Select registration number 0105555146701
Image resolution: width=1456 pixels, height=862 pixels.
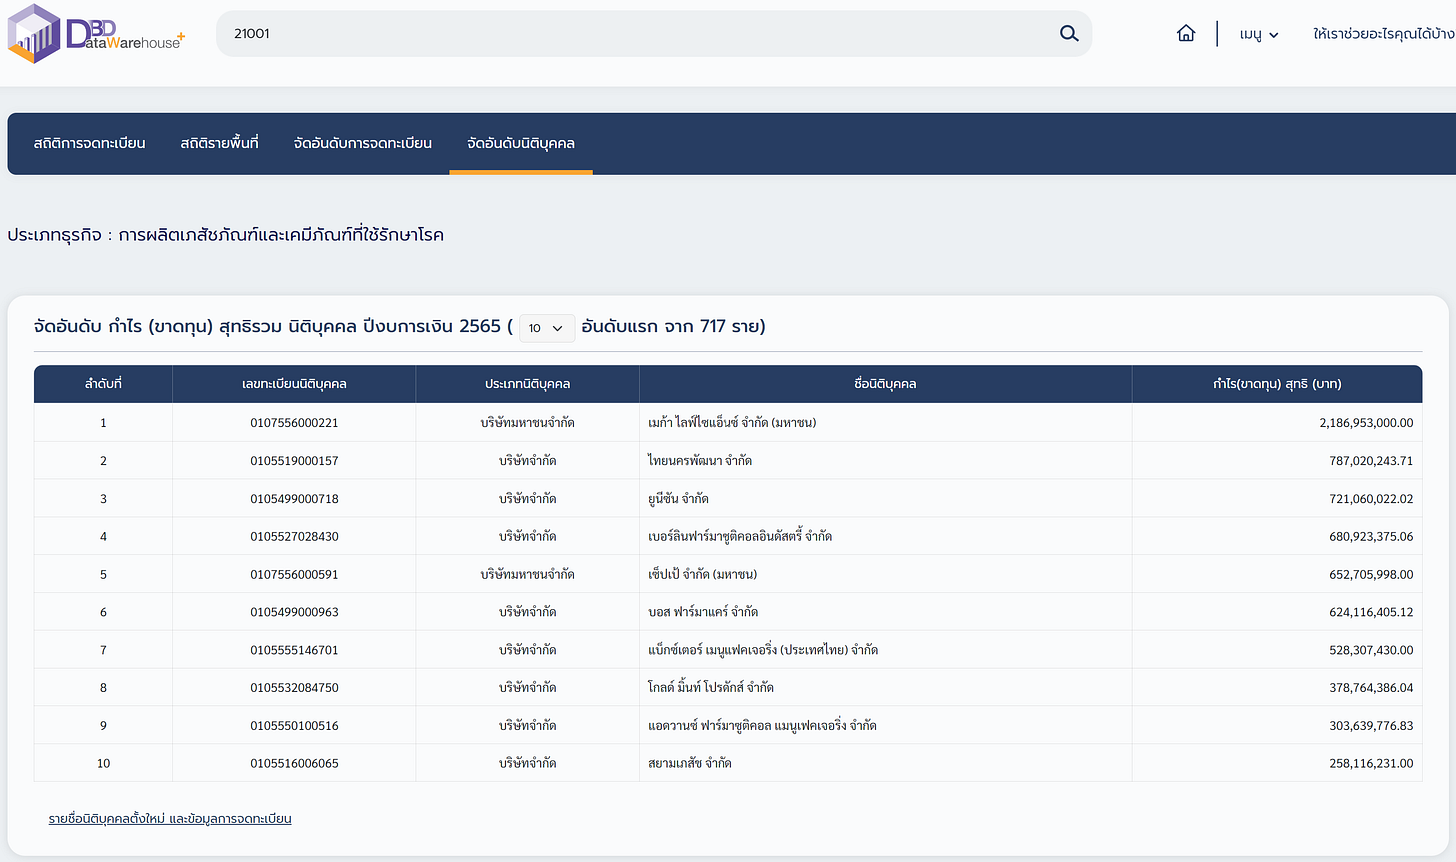294,650
